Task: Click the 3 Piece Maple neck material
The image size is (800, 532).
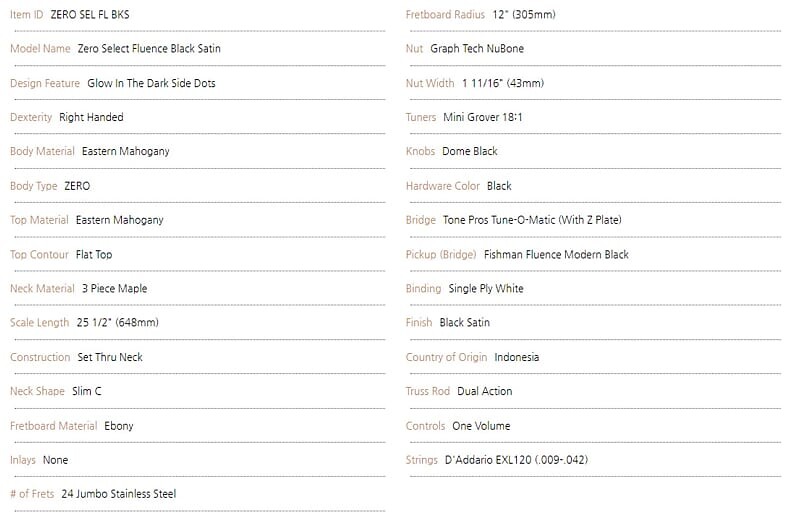Action: pos(114,288)
